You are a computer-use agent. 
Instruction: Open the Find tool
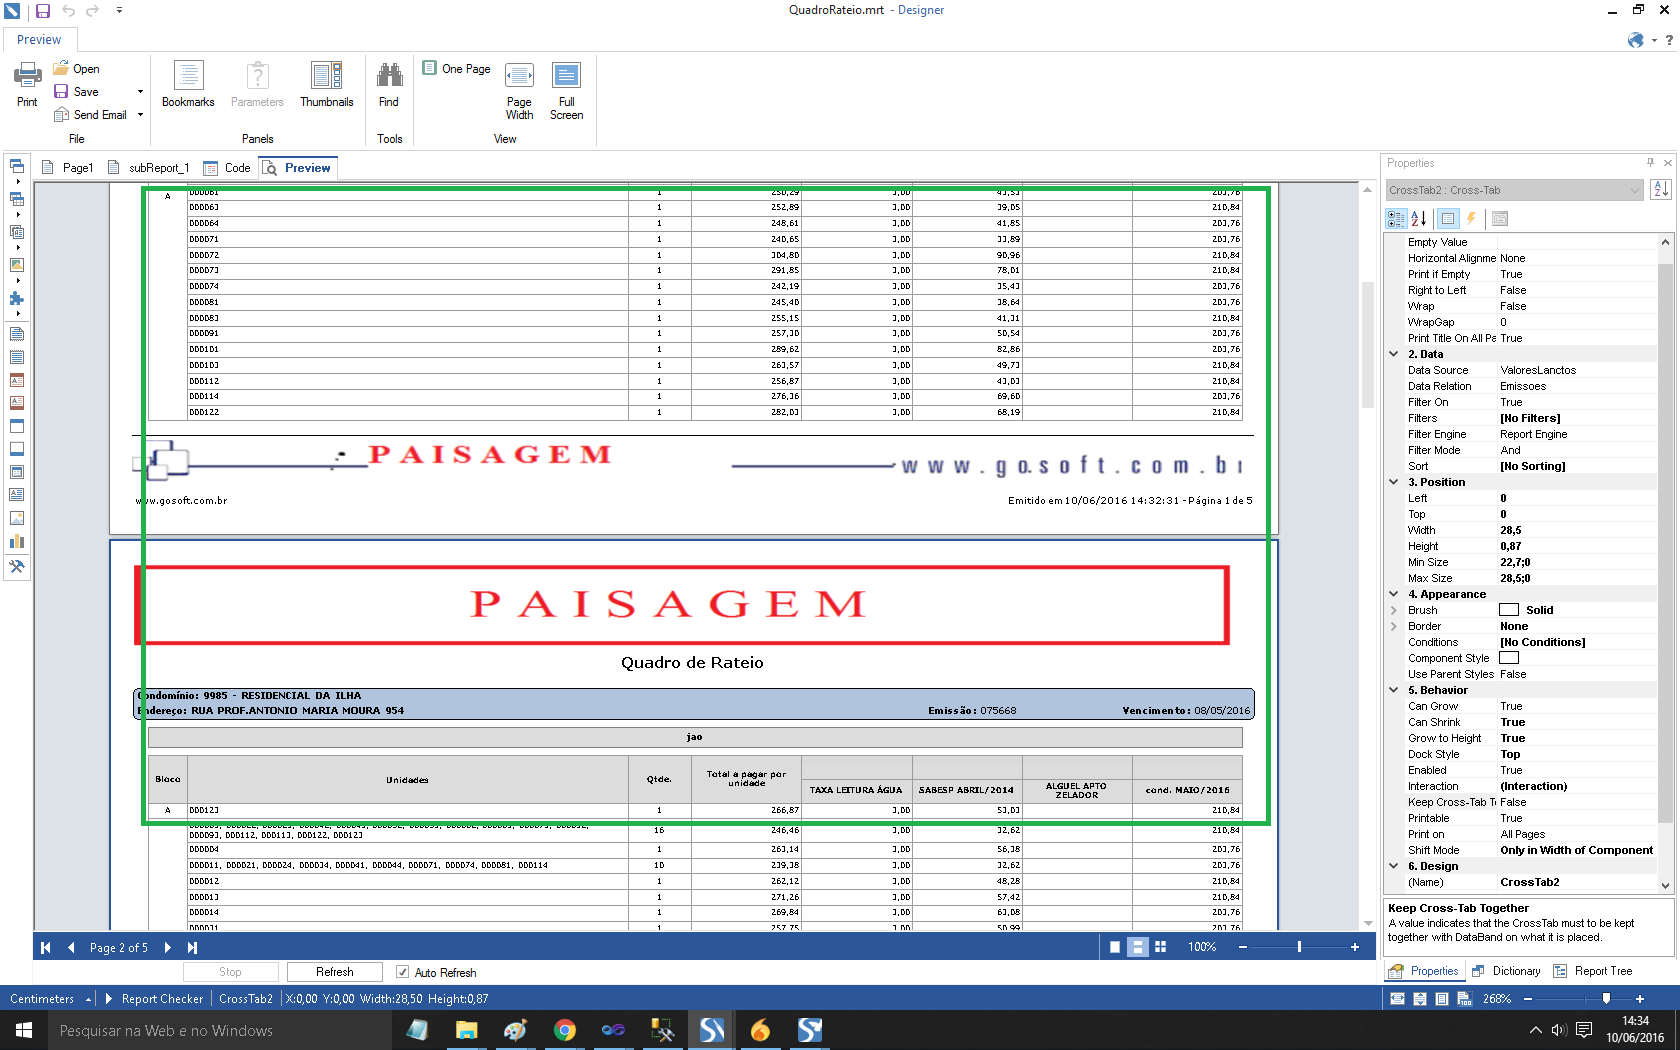point(389,84)
